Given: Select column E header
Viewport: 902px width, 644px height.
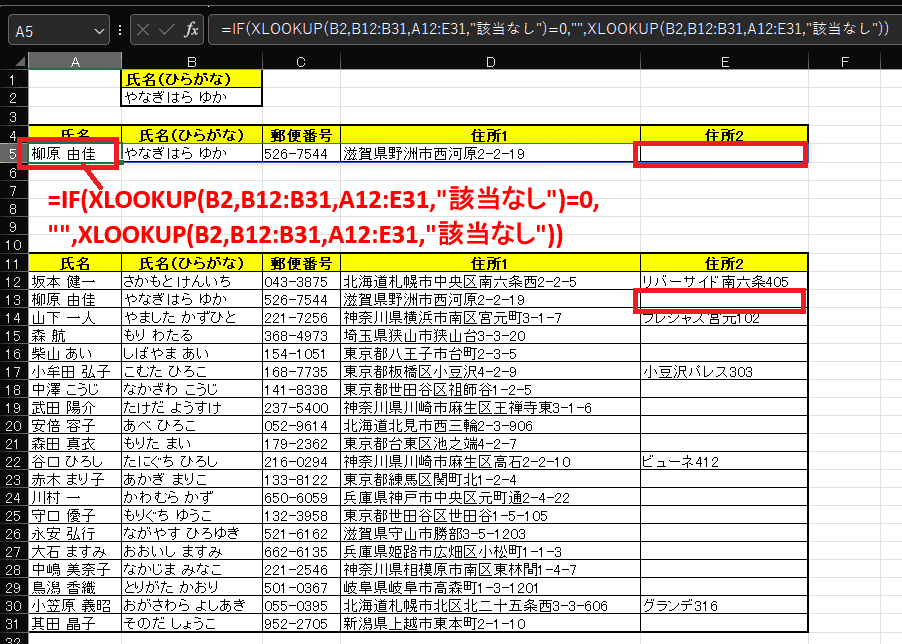Looking at the screenshot, I should (x=723, y=62).
